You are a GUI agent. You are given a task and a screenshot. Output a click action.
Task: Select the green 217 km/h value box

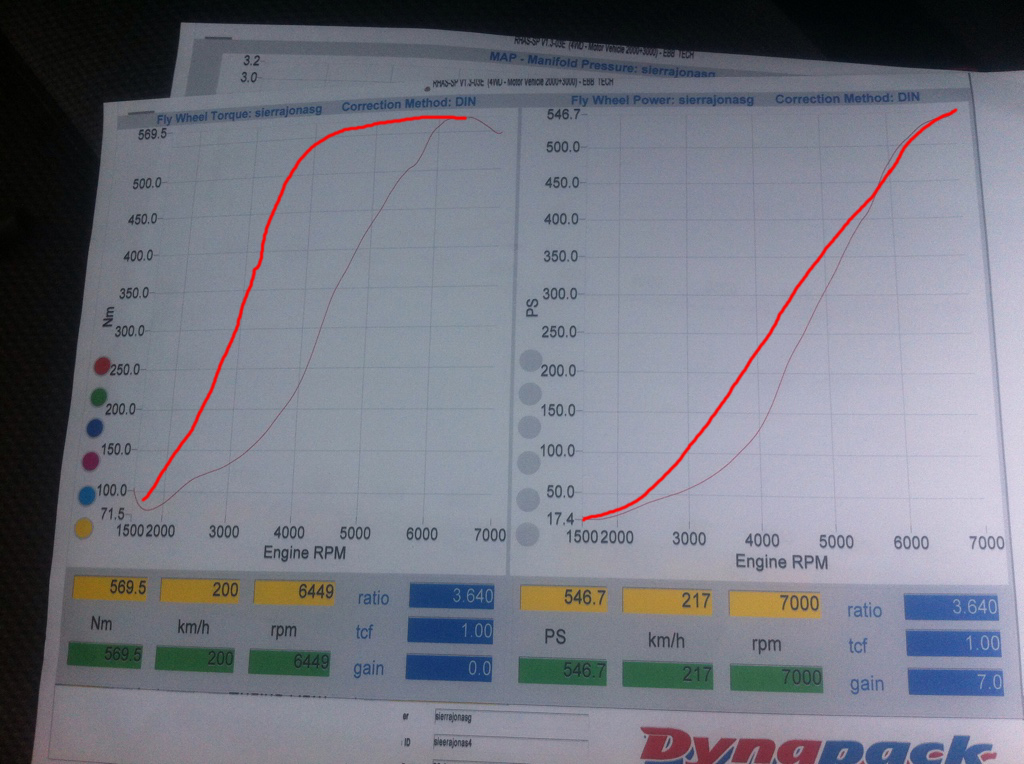(x=668, y=675)
